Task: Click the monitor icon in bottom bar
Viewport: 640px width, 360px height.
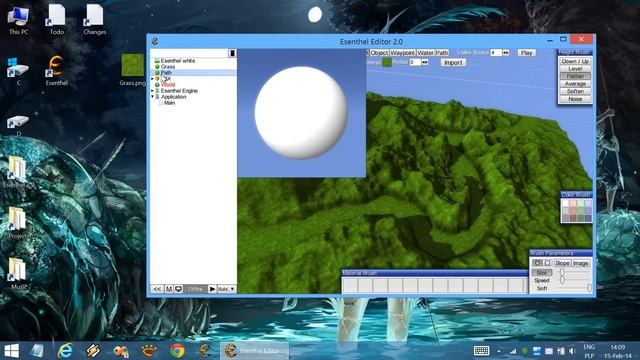Action: pos(178,289)
